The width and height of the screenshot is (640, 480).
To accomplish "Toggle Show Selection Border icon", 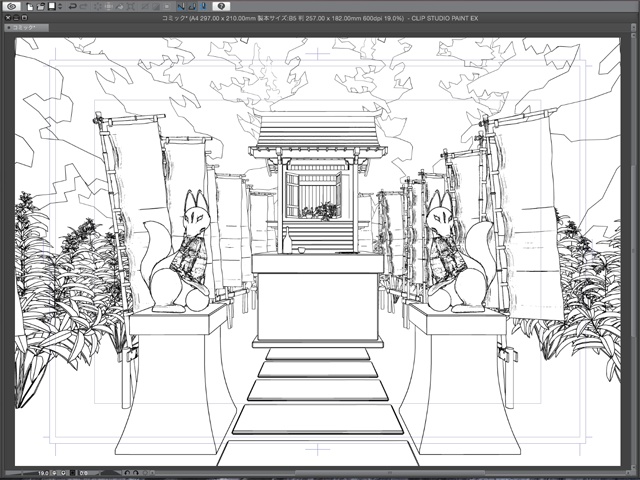I will pos(167,7).
